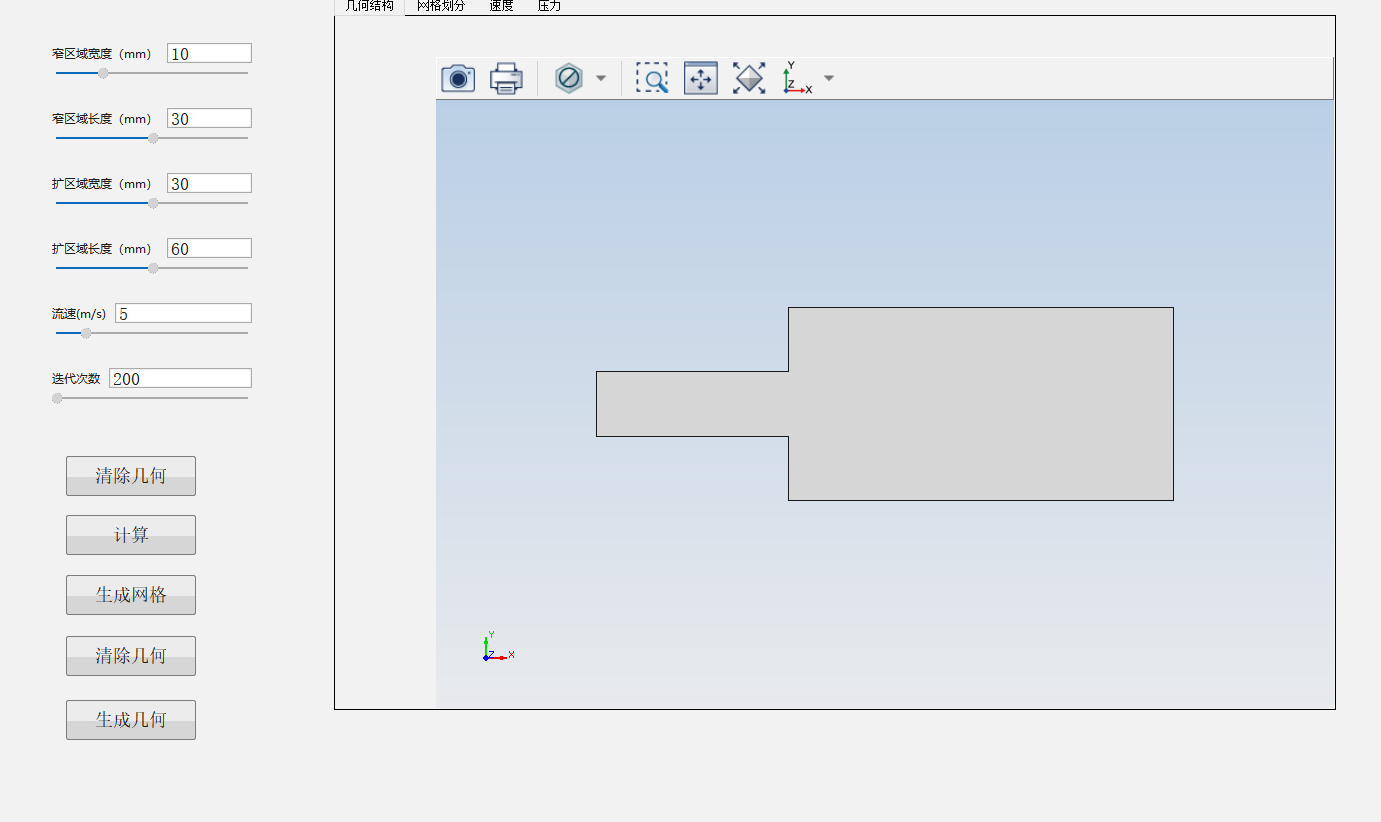Click the XY view axis icon in toolbar
The image size is (1381, 822).
(797, 78)
